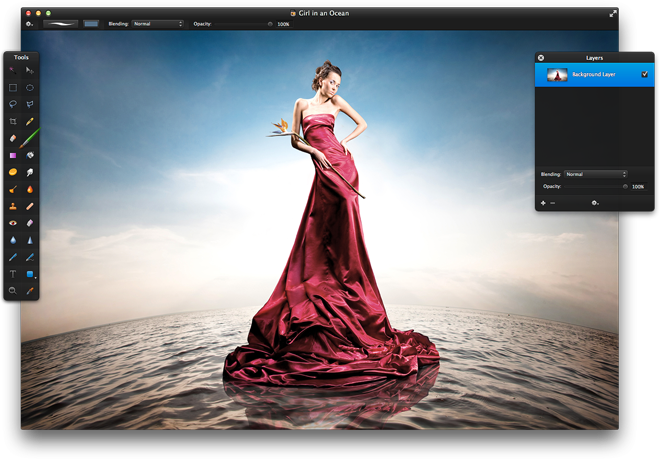Select the Lasso tool

(x=13, y=104)
